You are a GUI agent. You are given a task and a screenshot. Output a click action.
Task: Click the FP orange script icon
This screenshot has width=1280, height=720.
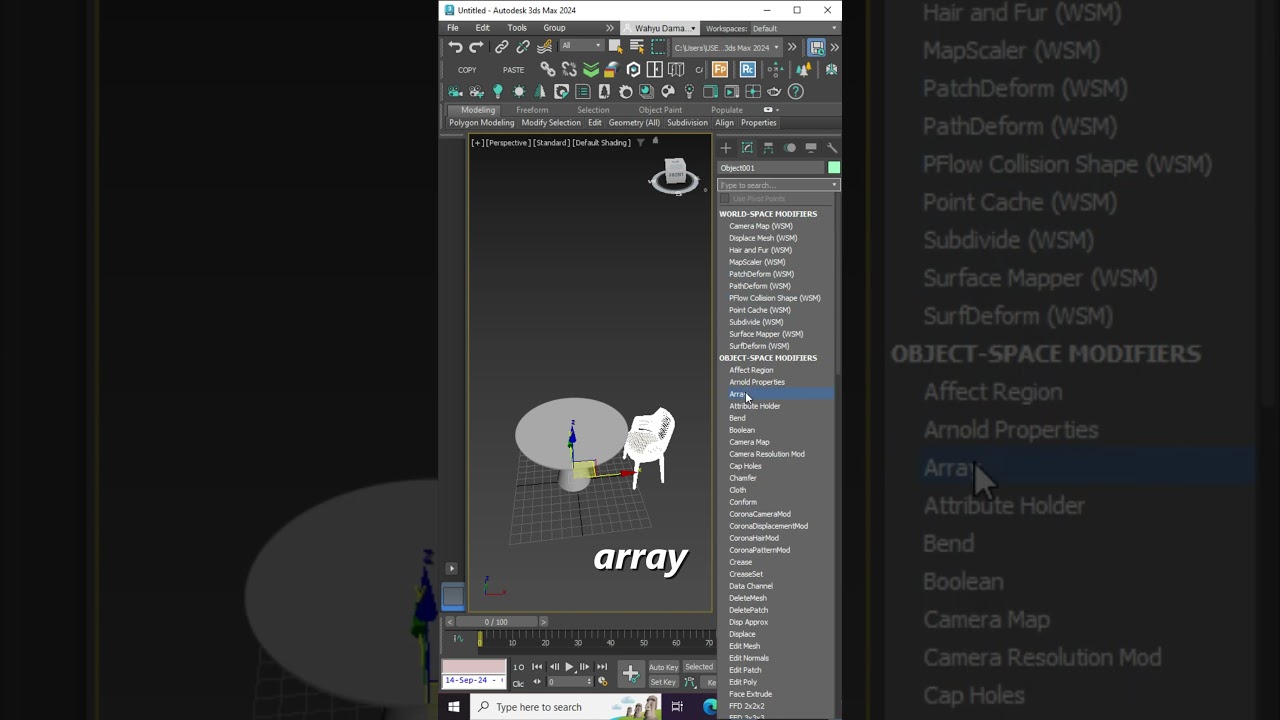(720, 69)
